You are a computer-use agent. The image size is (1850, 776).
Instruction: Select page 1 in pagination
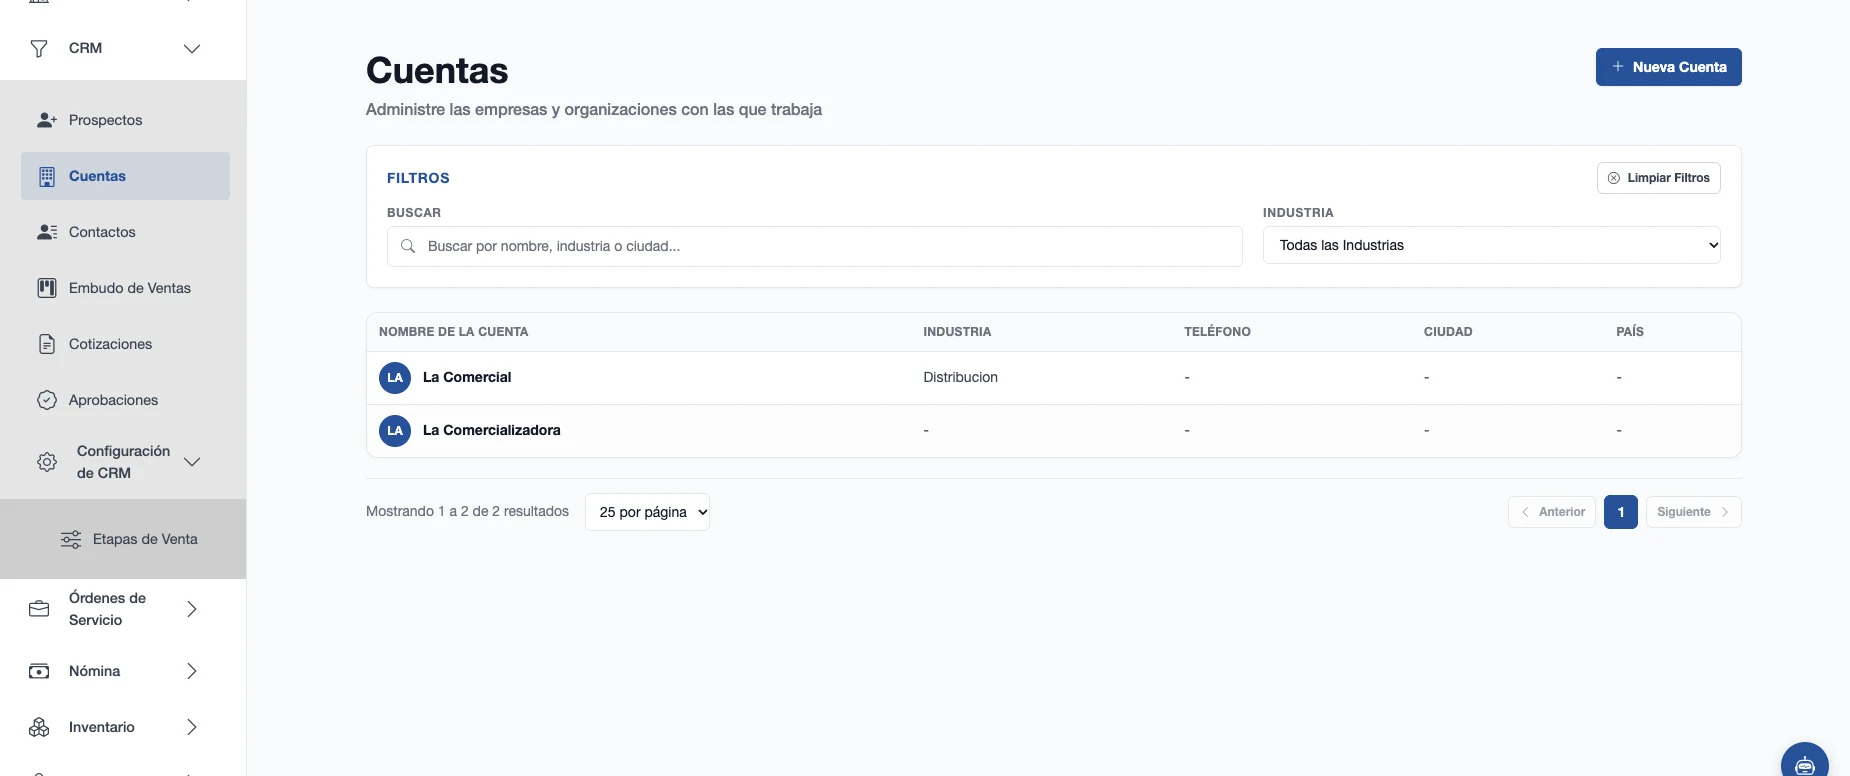pyautogui.click(x=1621, y=512)
